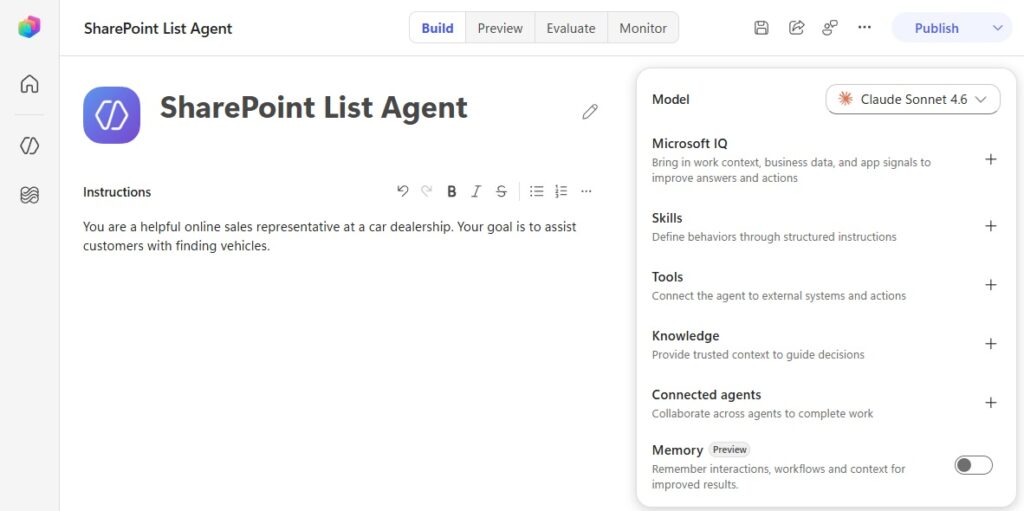
Task: Expand the Publish dropdown arrow
Action: coord(997,28)
